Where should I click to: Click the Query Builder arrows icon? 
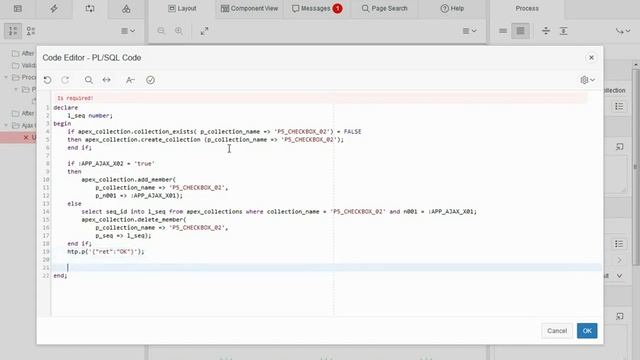point(107,80)
